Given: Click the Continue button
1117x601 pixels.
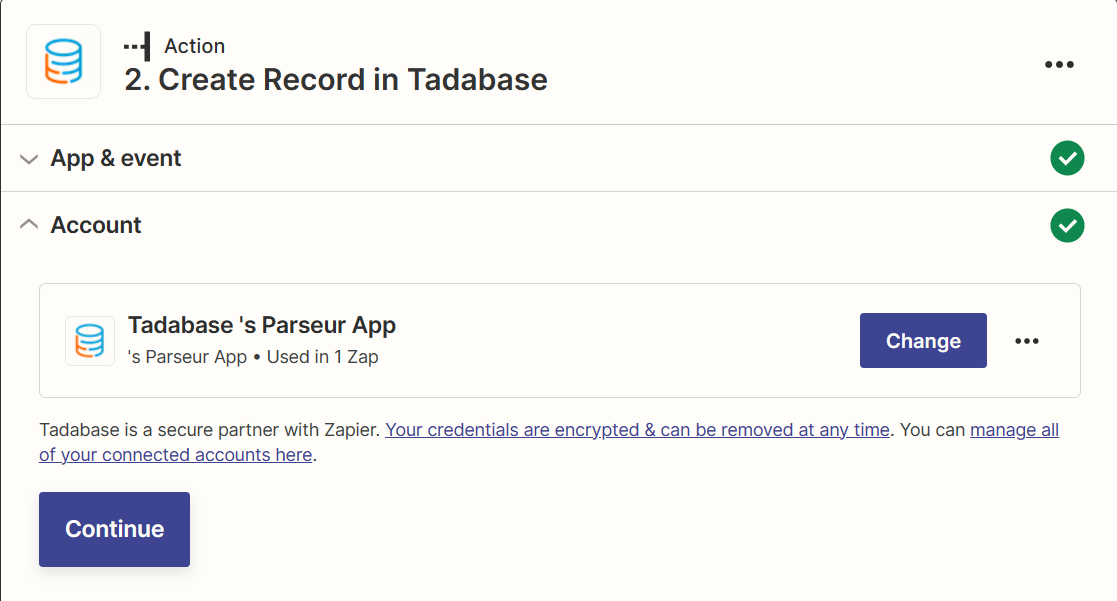Looking at the screenshot, I should (x=114, y=529).
